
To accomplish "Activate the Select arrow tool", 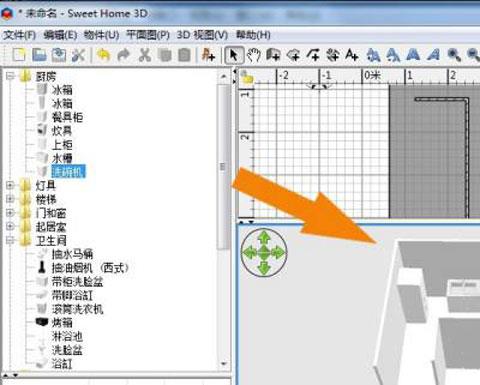I will (x=234, y=55).
